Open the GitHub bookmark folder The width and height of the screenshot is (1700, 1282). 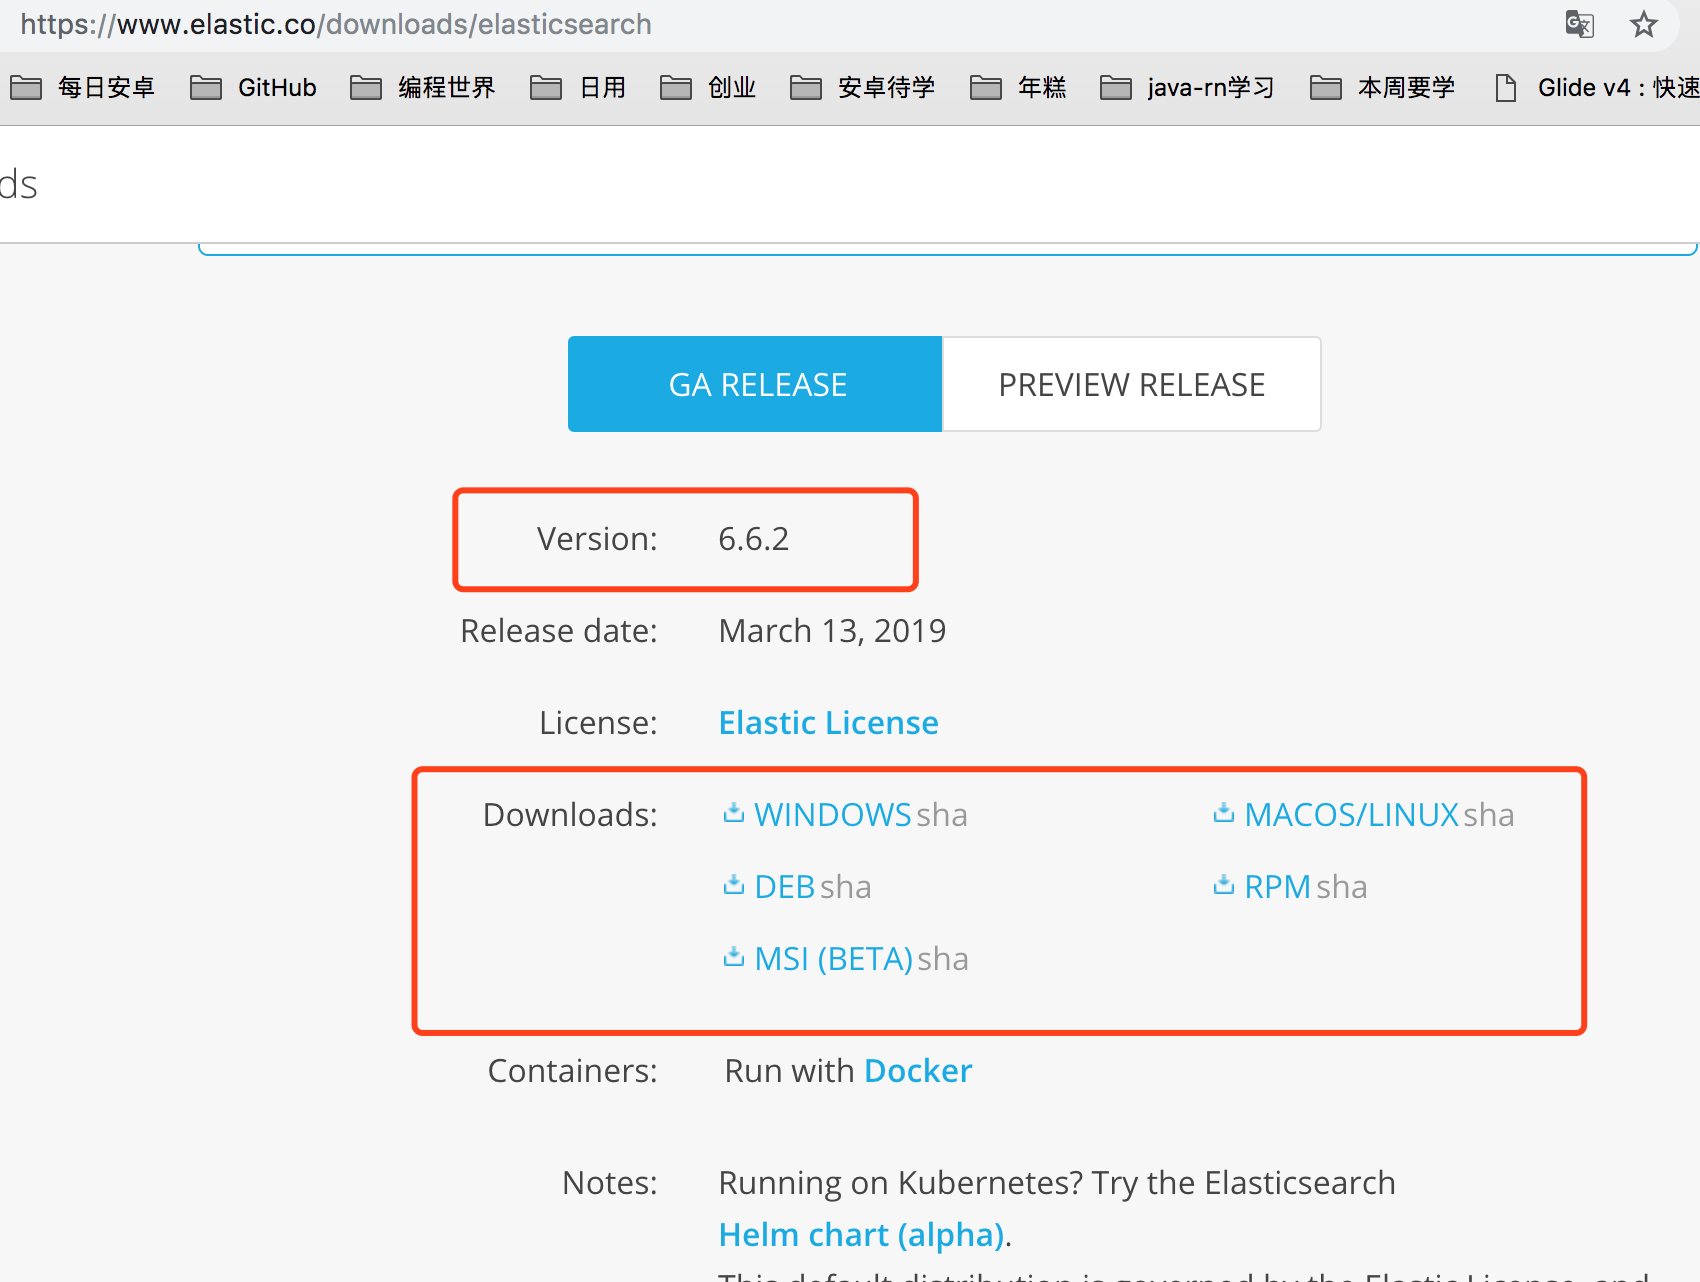[254, 88]
